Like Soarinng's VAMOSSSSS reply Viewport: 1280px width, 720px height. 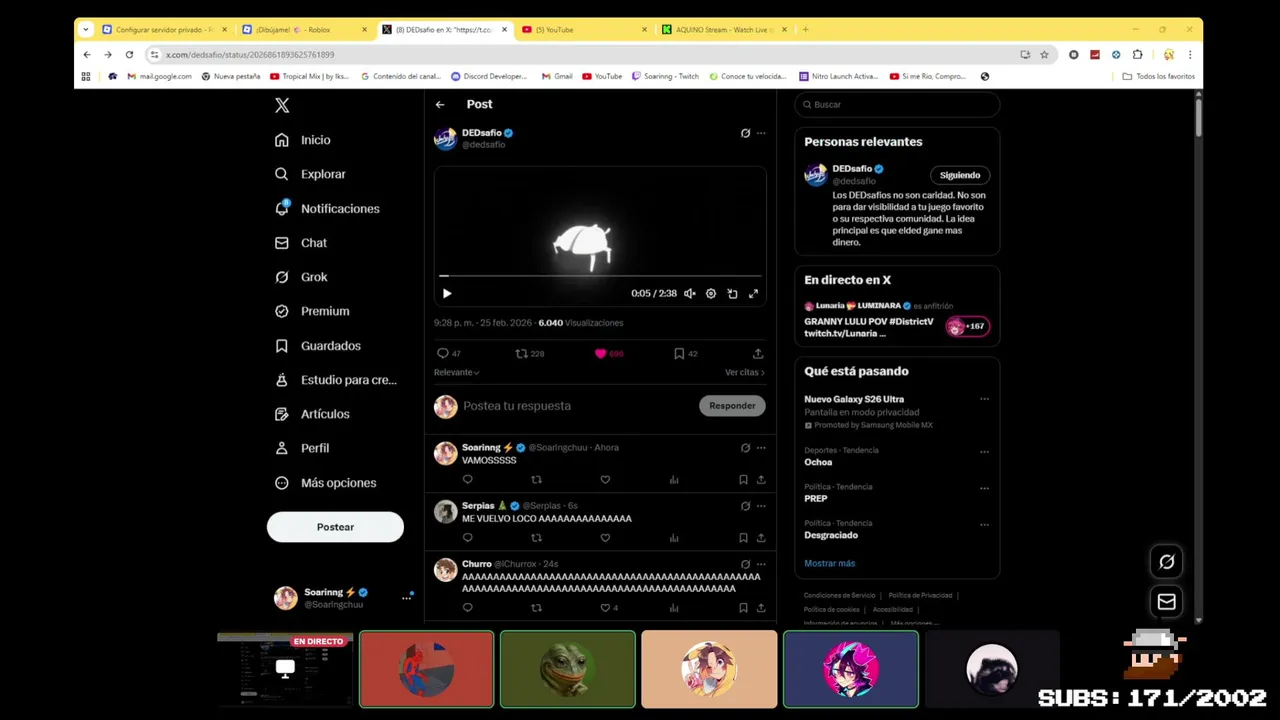click(605, 480)
